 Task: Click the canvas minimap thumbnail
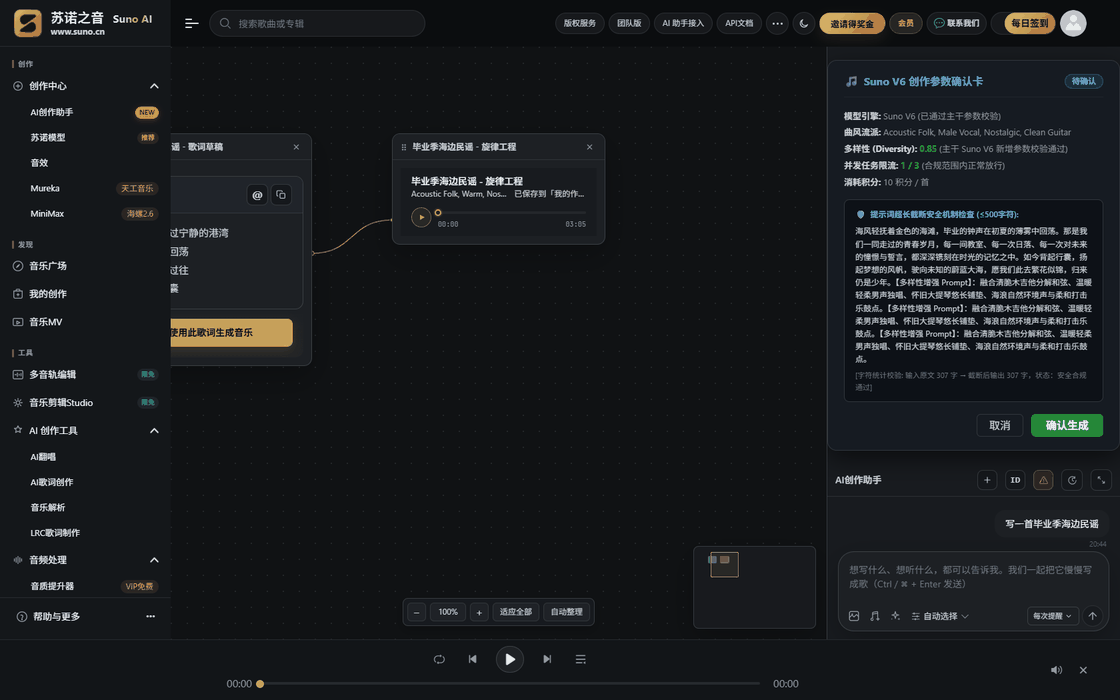pos(754,587)
